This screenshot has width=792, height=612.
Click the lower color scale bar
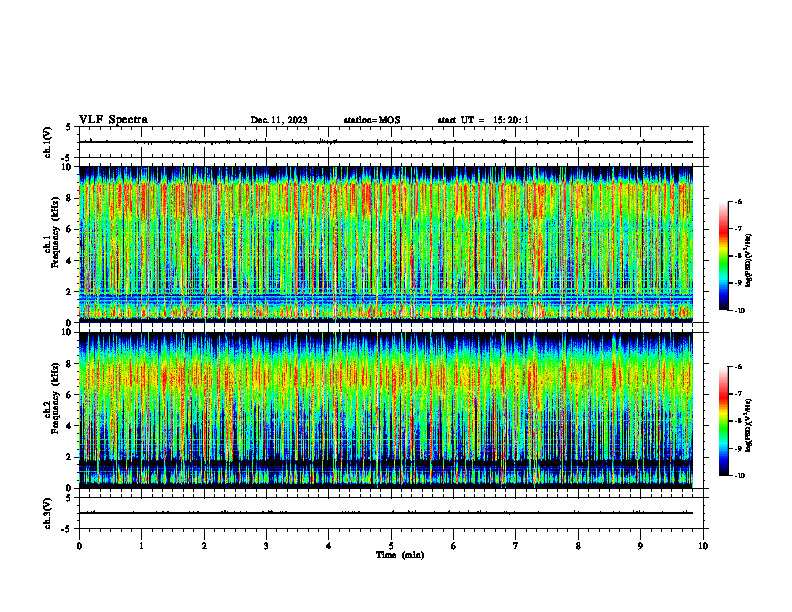tap(723, 421)
